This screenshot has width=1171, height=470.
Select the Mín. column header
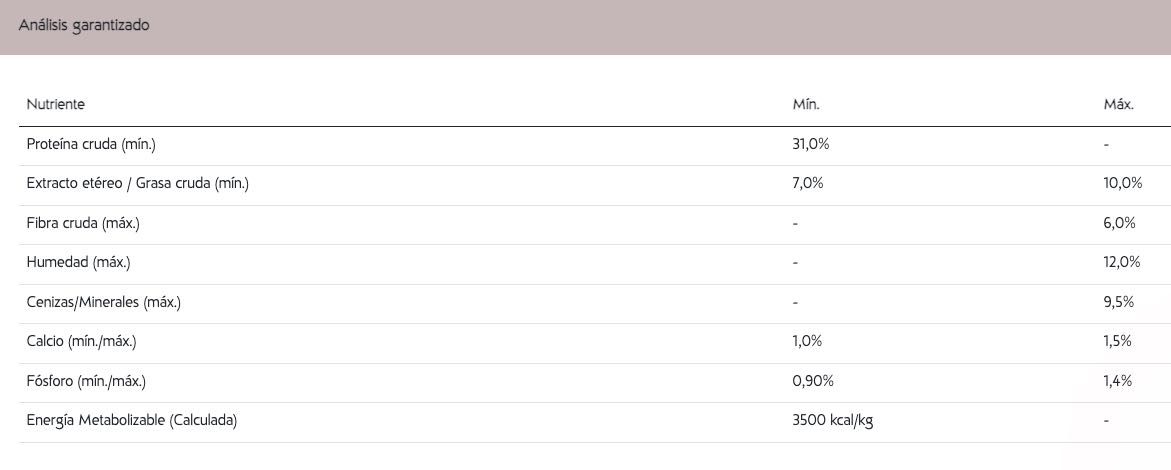click(806, 105)
